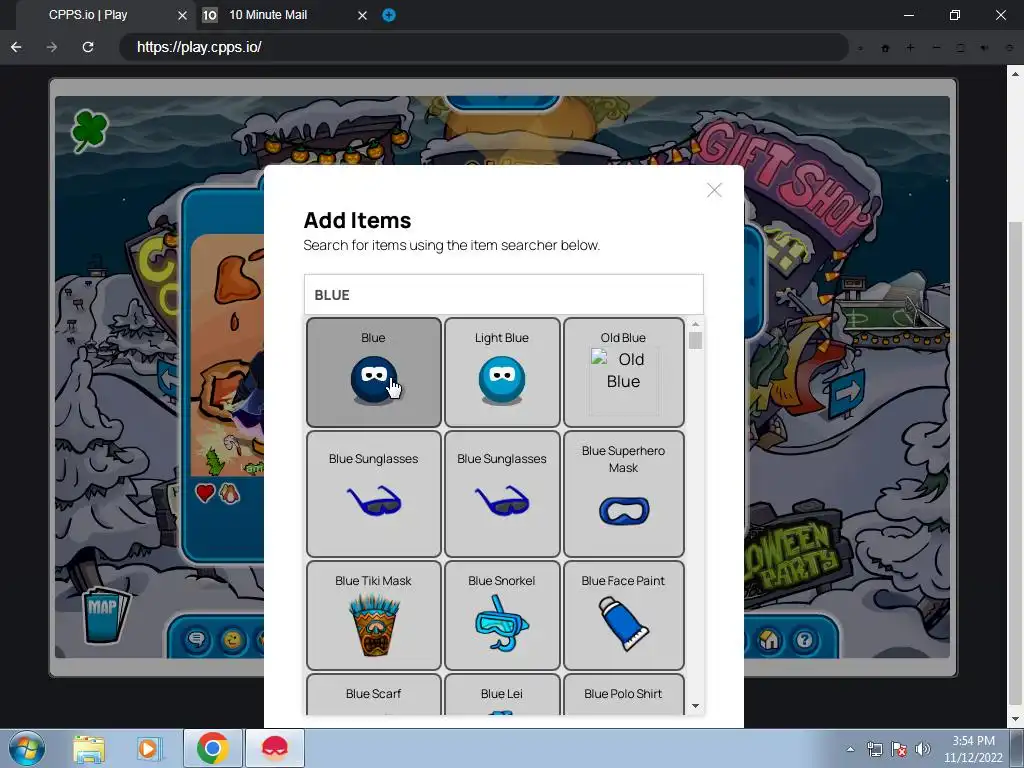
Task: Click the URL address bar
Action: [x=483, y=47]
